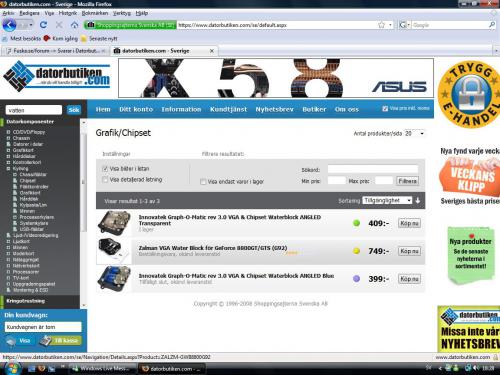The height and width of the screenshot is (375, 500).
Task: Open the Bokmärken menu
Action: [x=95, y=13]
